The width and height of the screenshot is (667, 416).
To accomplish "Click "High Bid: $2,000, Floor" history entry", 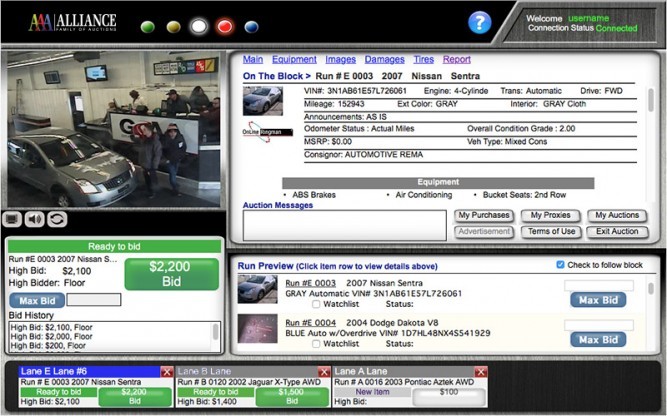I will pyautogui.click(x=51, y=336).
